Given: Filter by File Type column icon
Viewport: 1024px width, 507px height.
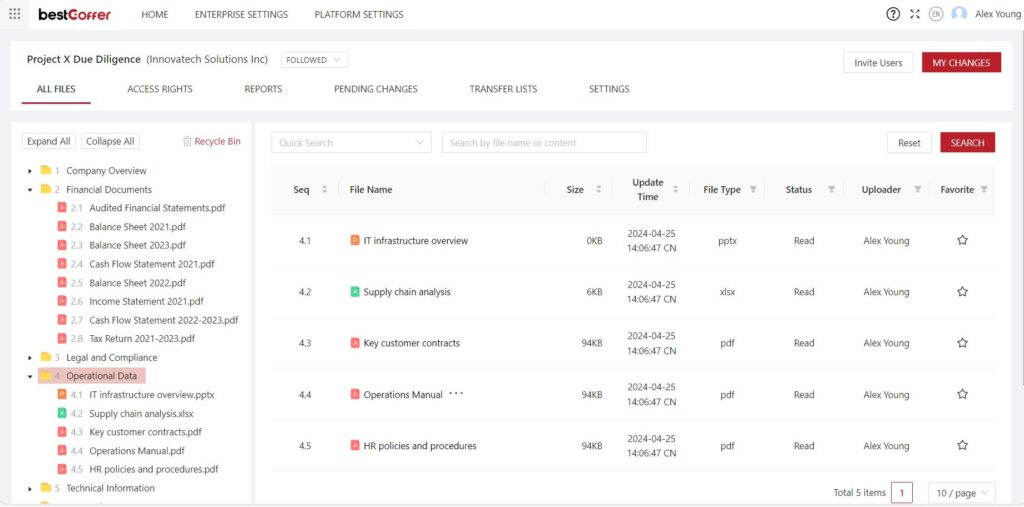Looking at the screenshot, I should pyautogui.click(x=753, y=189).
